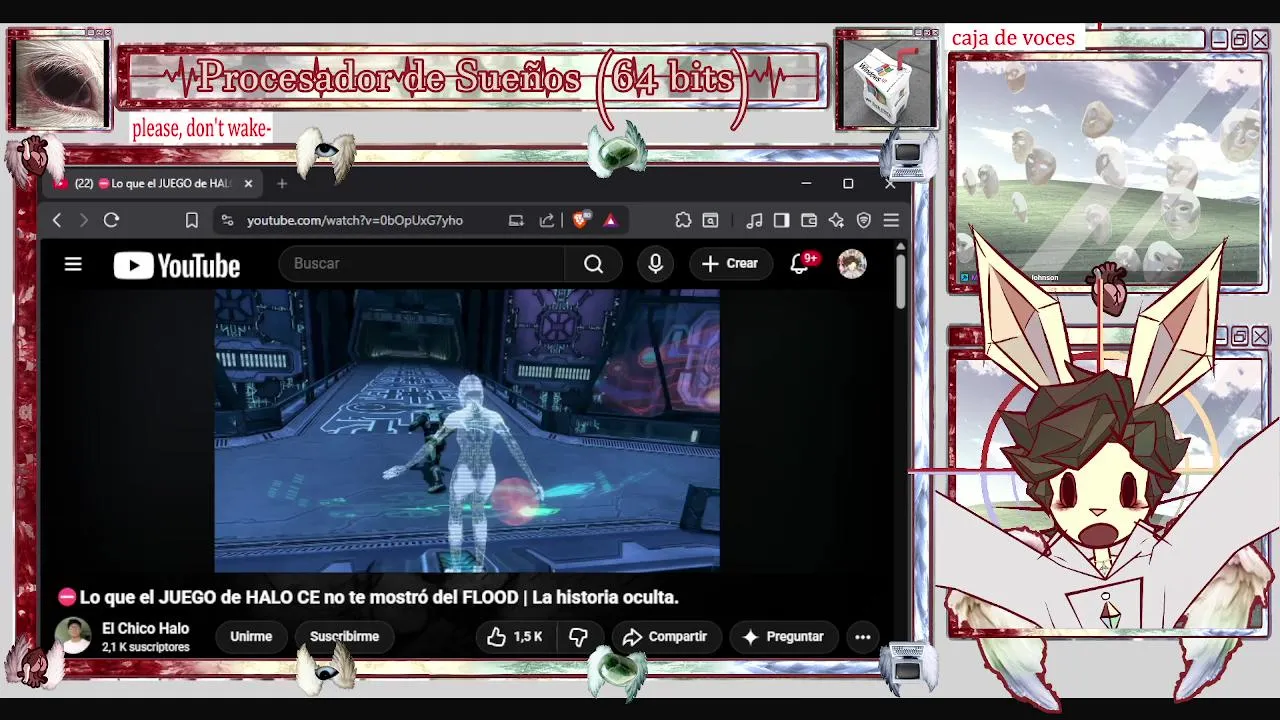This screenshot has height=720, width=1280.
Task: Minimize the 'caja de voces' window
Action: point(1218,39)
